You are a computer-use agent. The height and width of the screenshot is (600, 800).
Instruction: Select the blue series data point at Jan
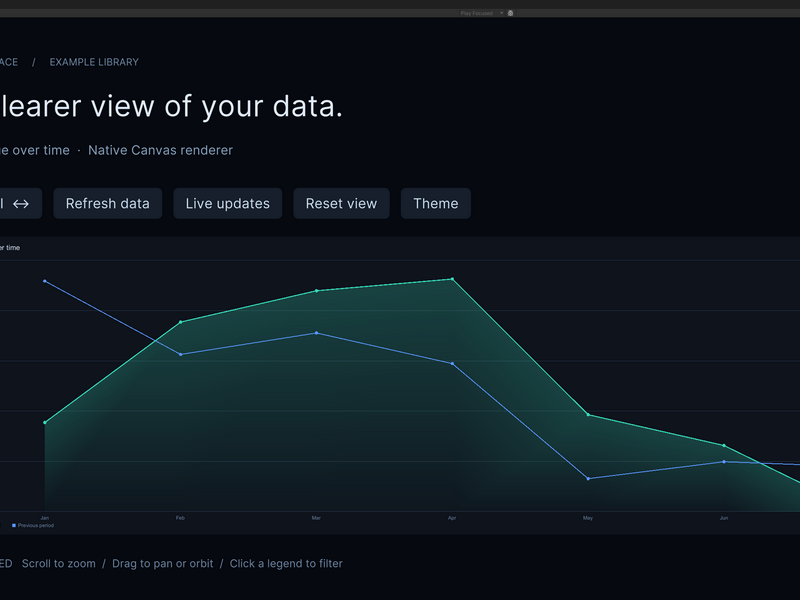pos(45,281)
